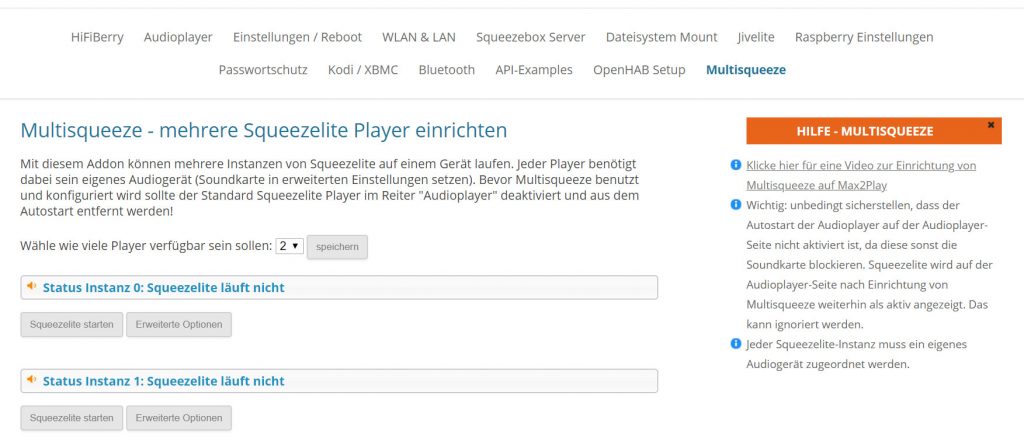Open the Bluetooth tab

pos(447,70)
